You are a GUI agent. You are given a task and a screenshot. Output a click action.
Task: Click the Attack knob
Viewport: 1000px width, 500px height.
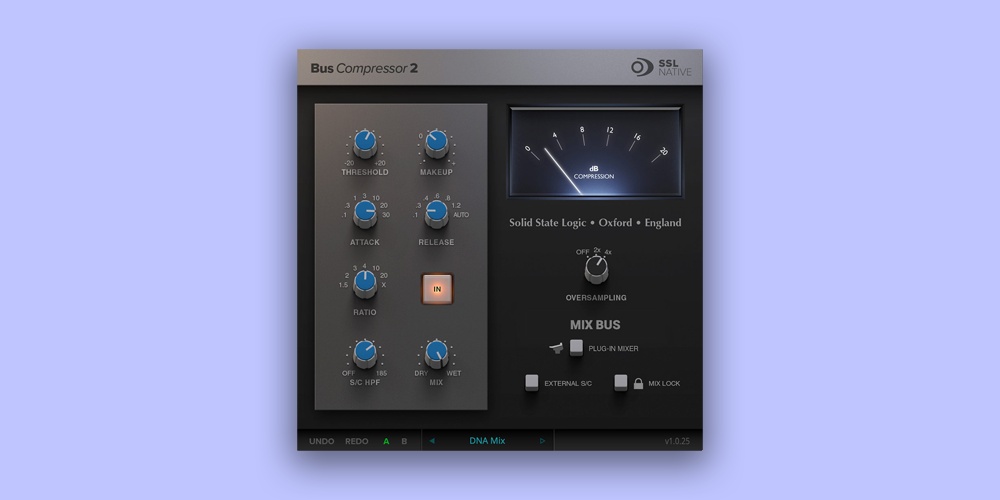click(365, 213)
